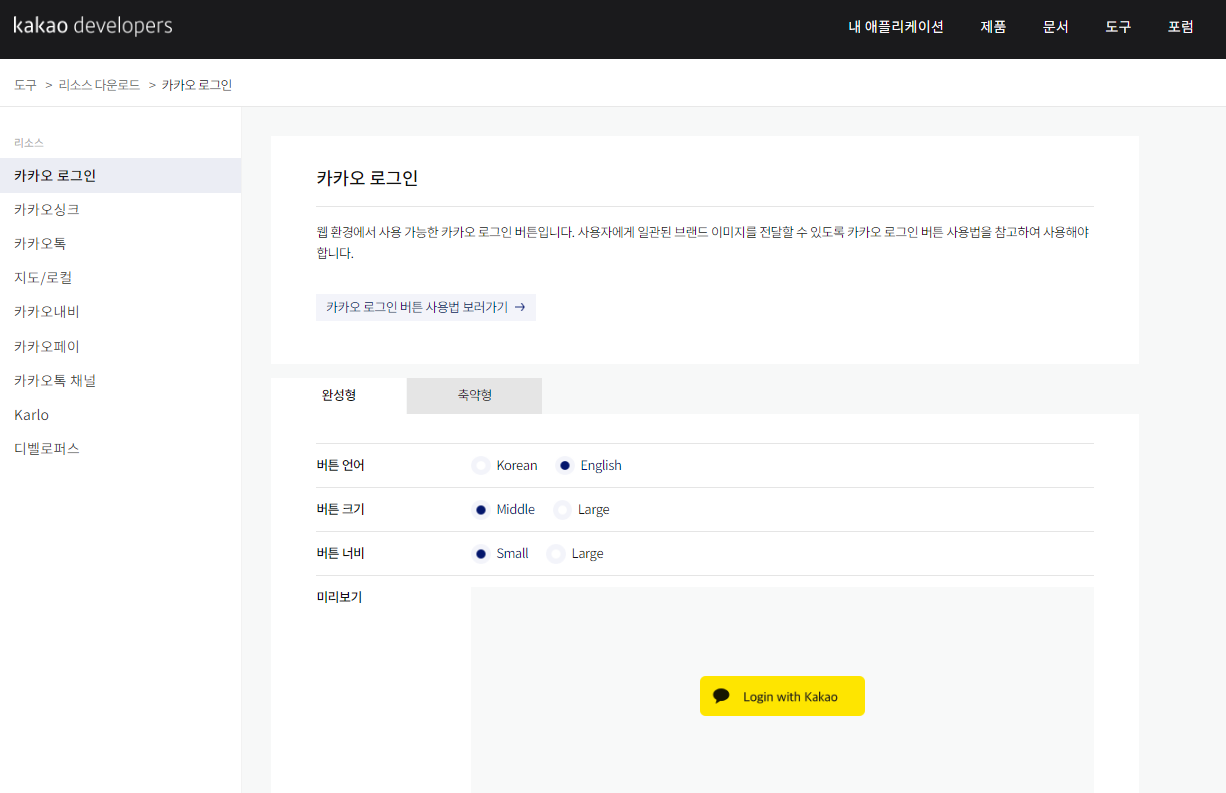Click the 카카오 로그인 page heading
Viewport: 1226px width, 793px height.
coord(367,178)
